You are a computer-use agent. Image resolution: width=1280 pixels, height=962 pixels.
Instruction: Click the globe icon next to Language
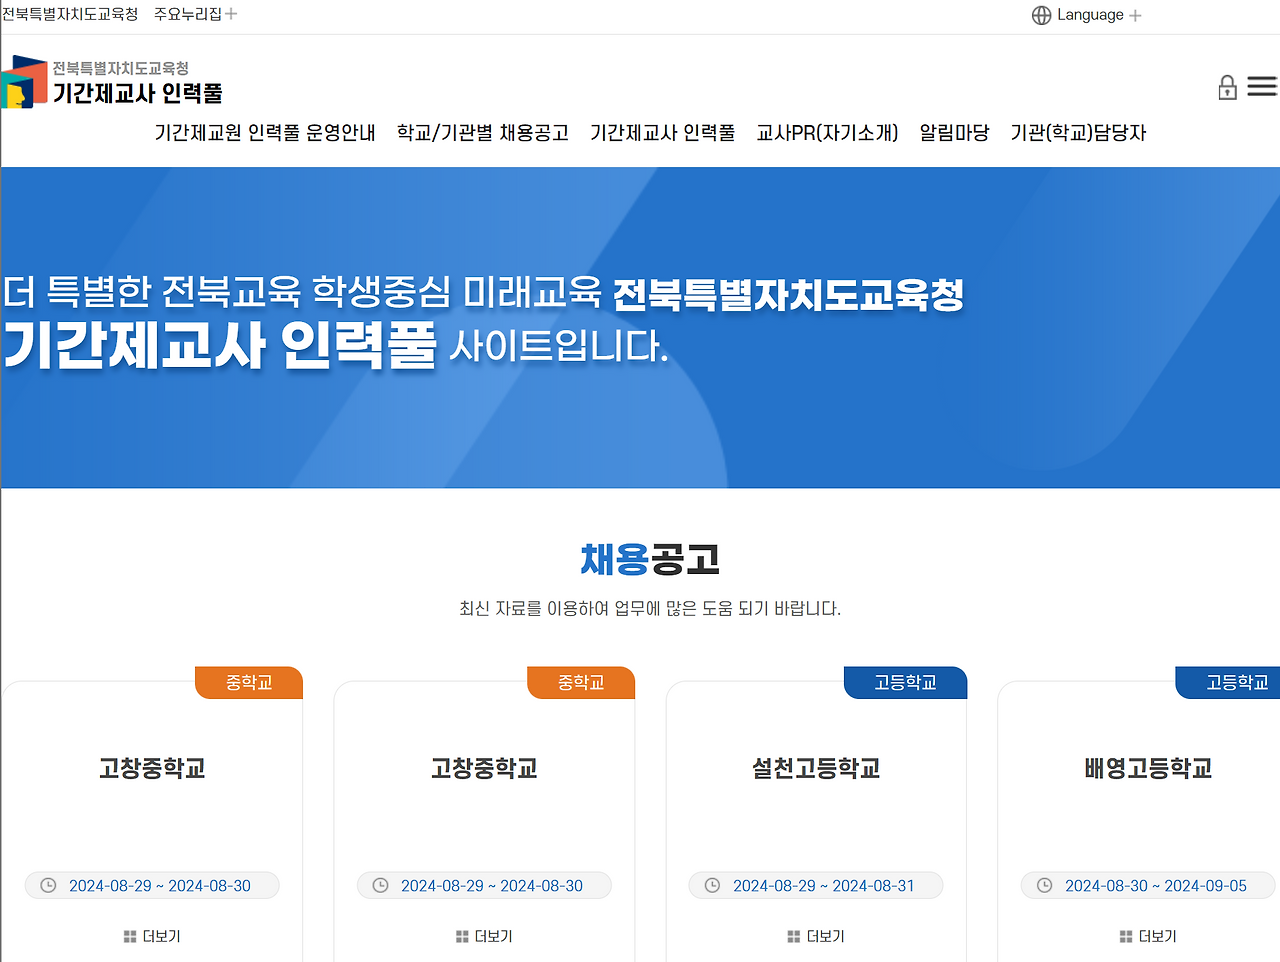[1041, 14]
